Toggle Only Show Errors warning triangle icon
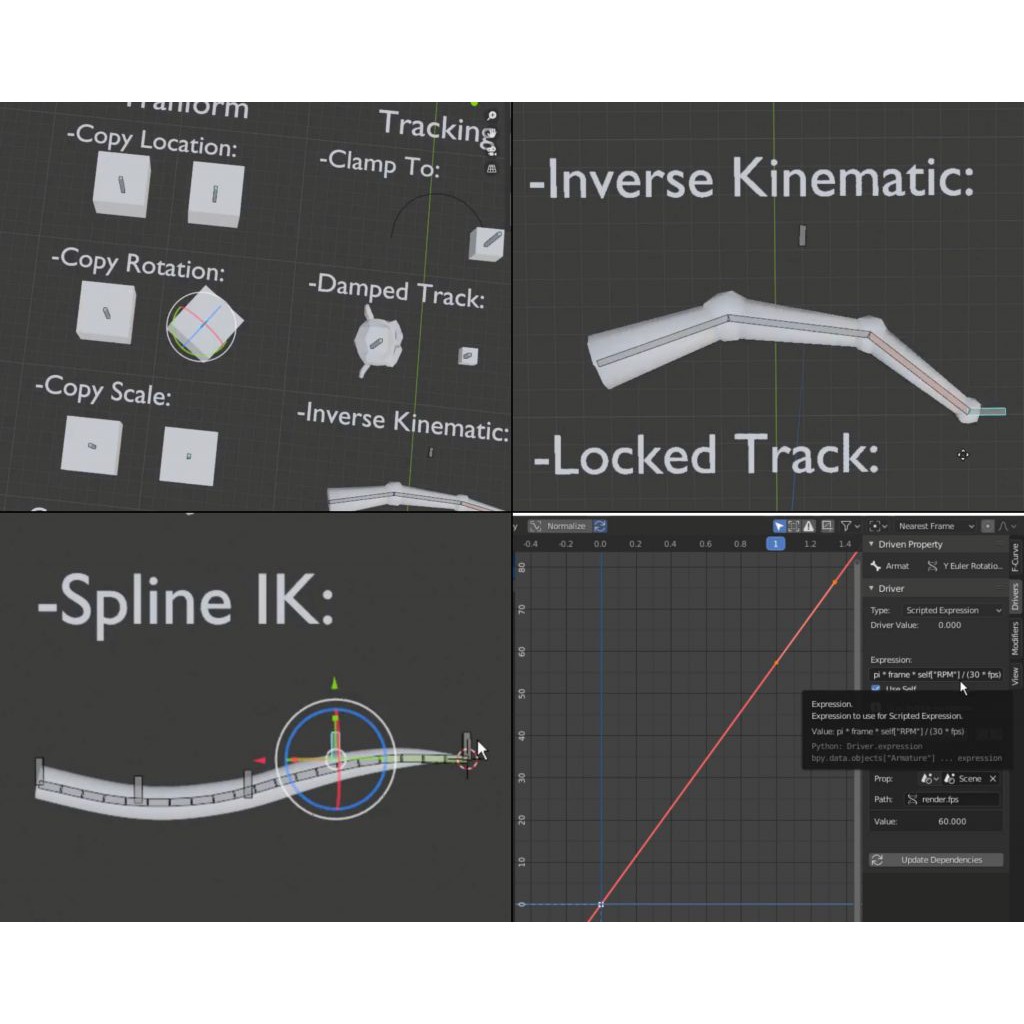This screenshot has width=1024, height=1024. (x=808, y=526)
